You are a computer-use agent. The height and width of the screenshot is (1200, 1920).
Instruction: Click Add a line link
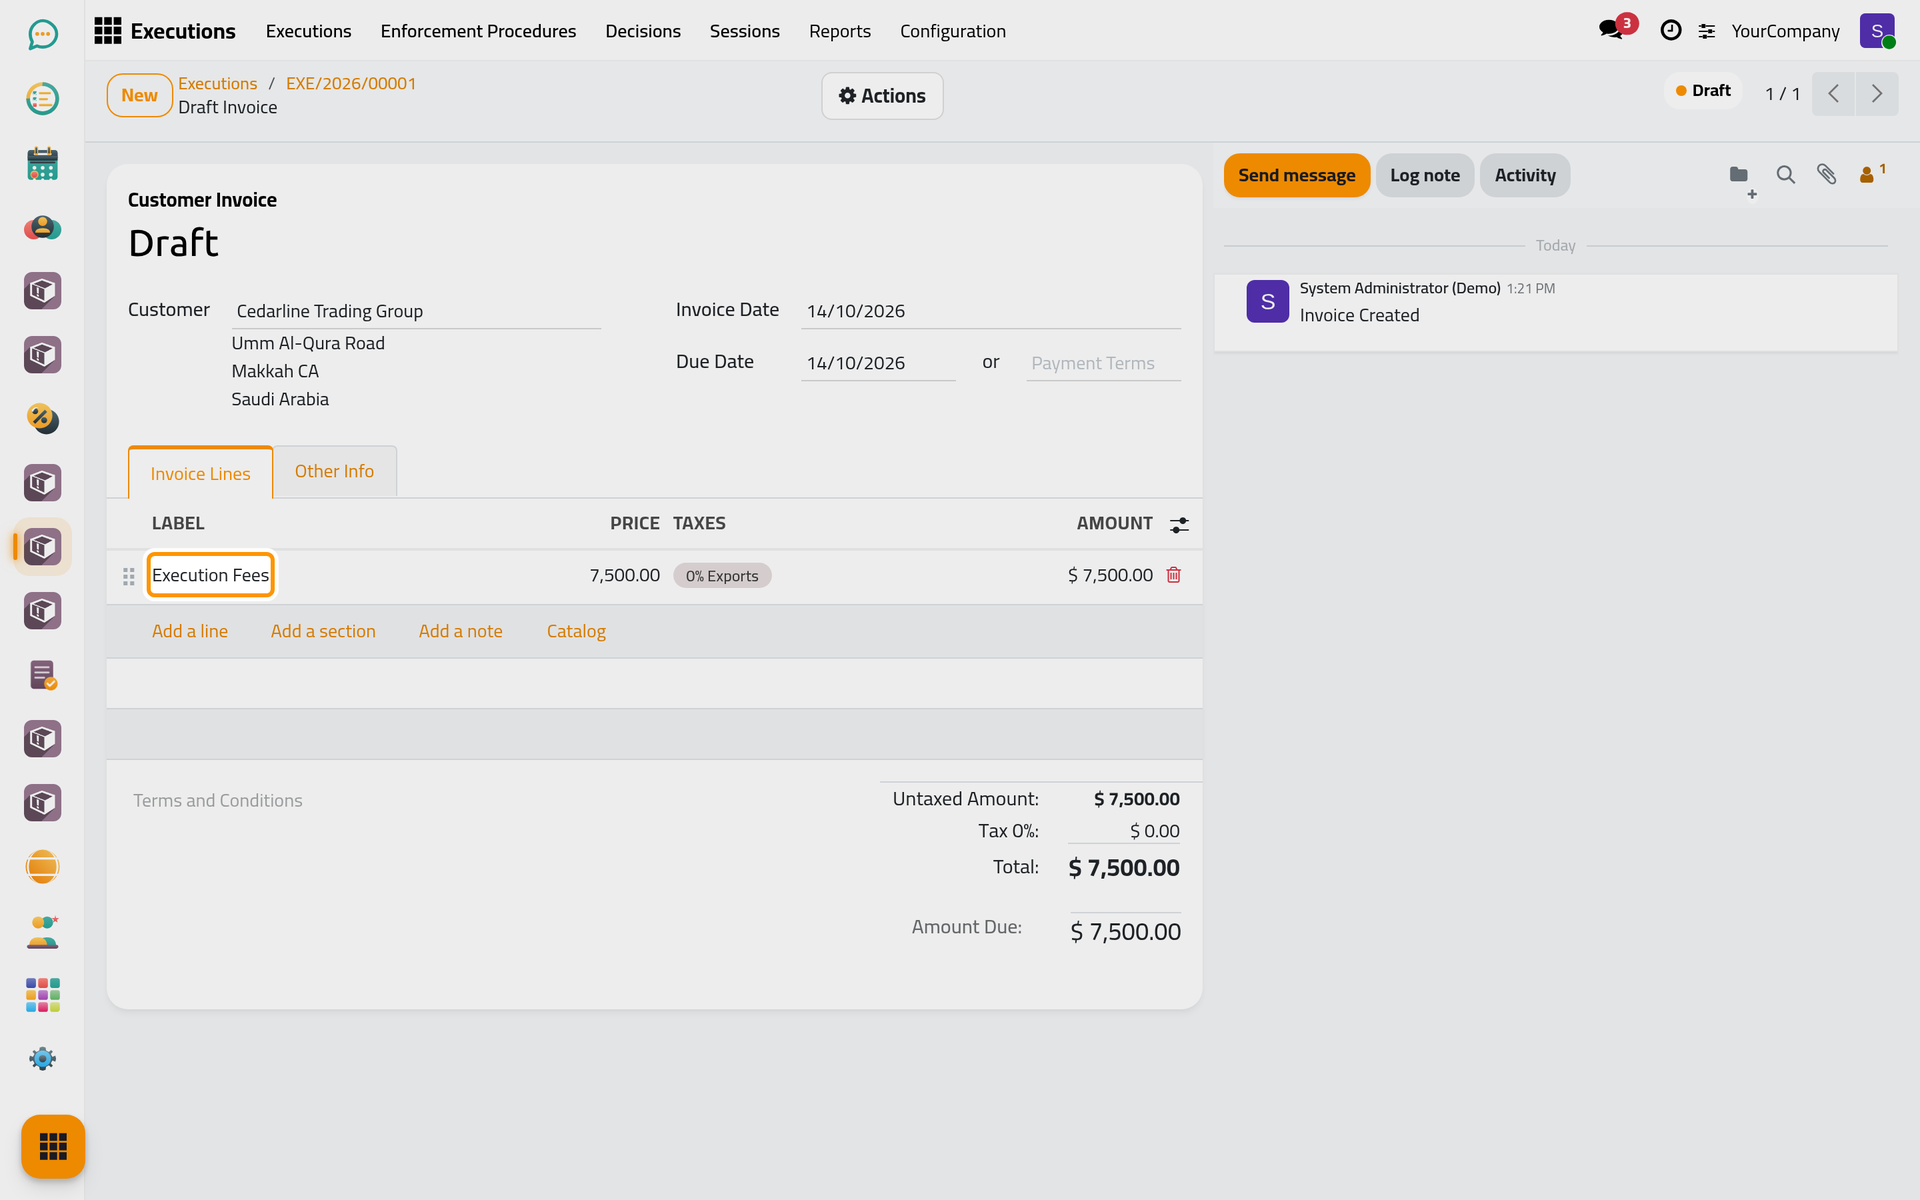189,631
